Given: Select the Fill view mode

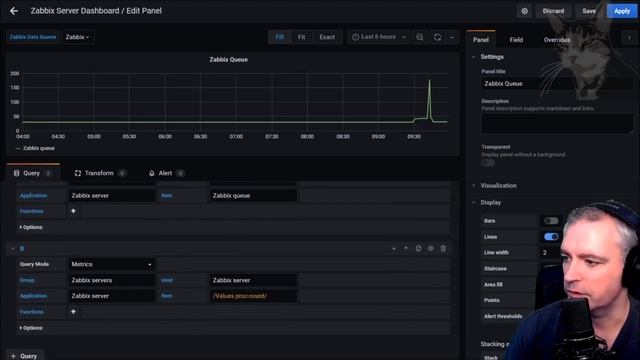Looking at the screenshot, I should (x=280, y=37).
